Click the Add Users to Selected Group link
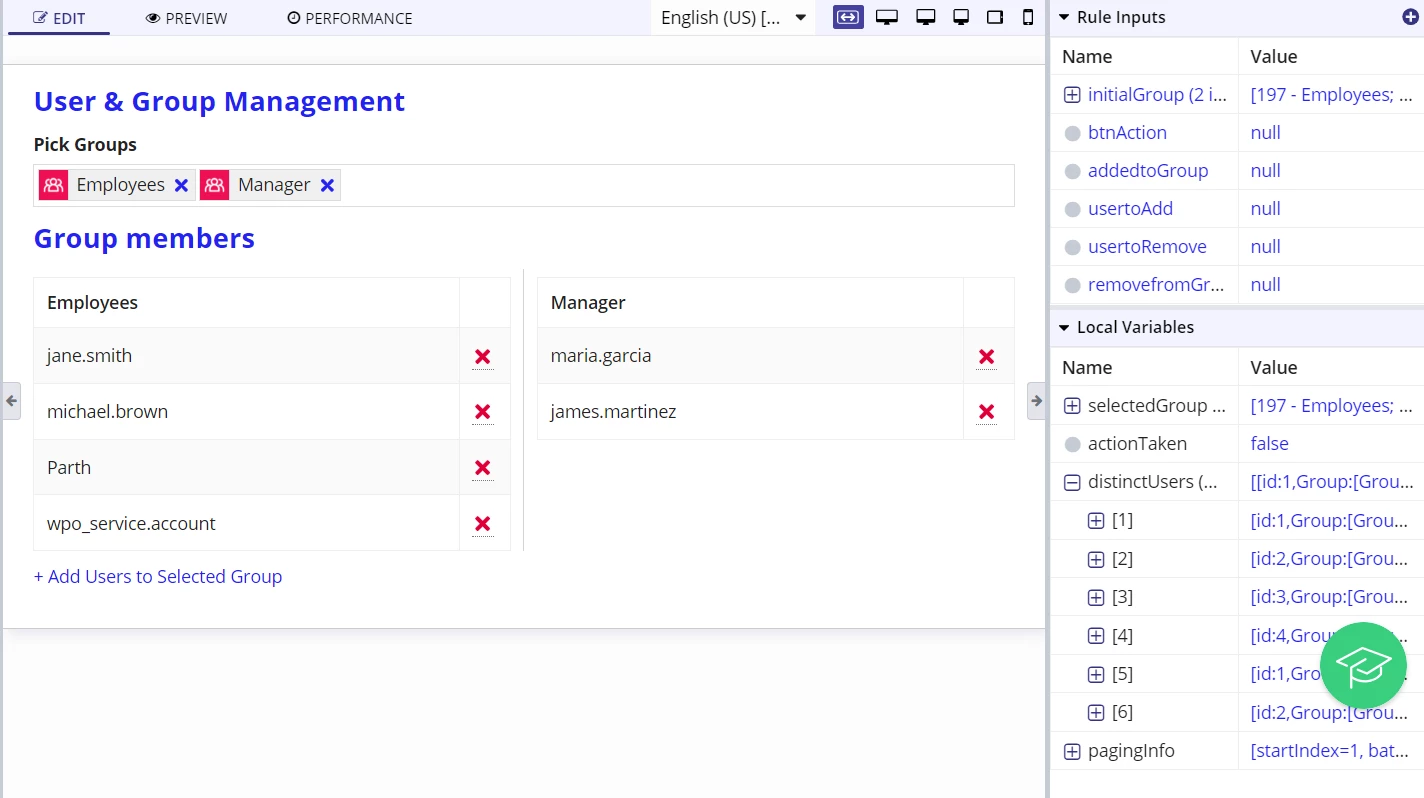Viewport: 1424px width, 798px height. point(158,577)
